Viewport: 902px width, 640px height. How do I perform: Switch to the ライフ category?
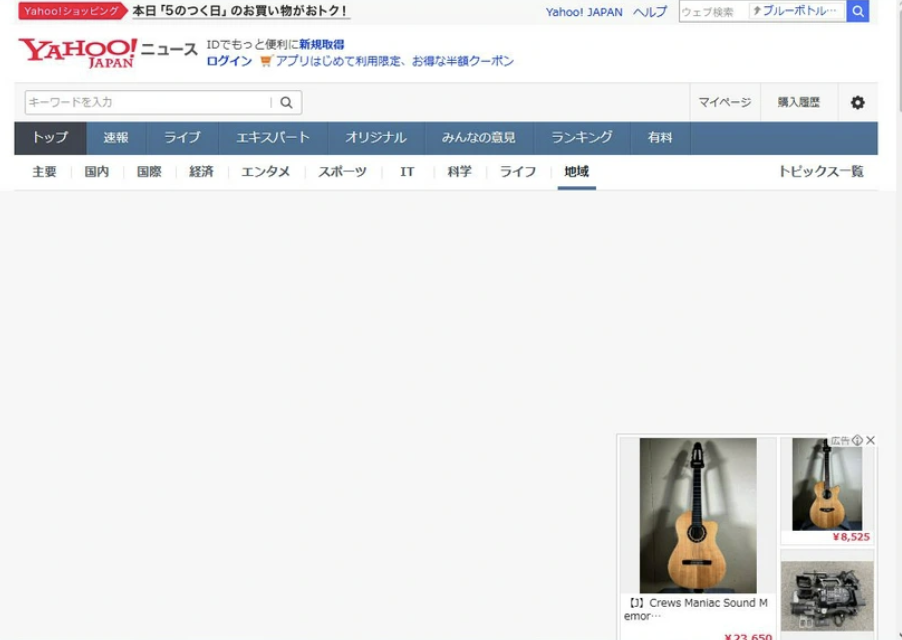pos(518,171)
